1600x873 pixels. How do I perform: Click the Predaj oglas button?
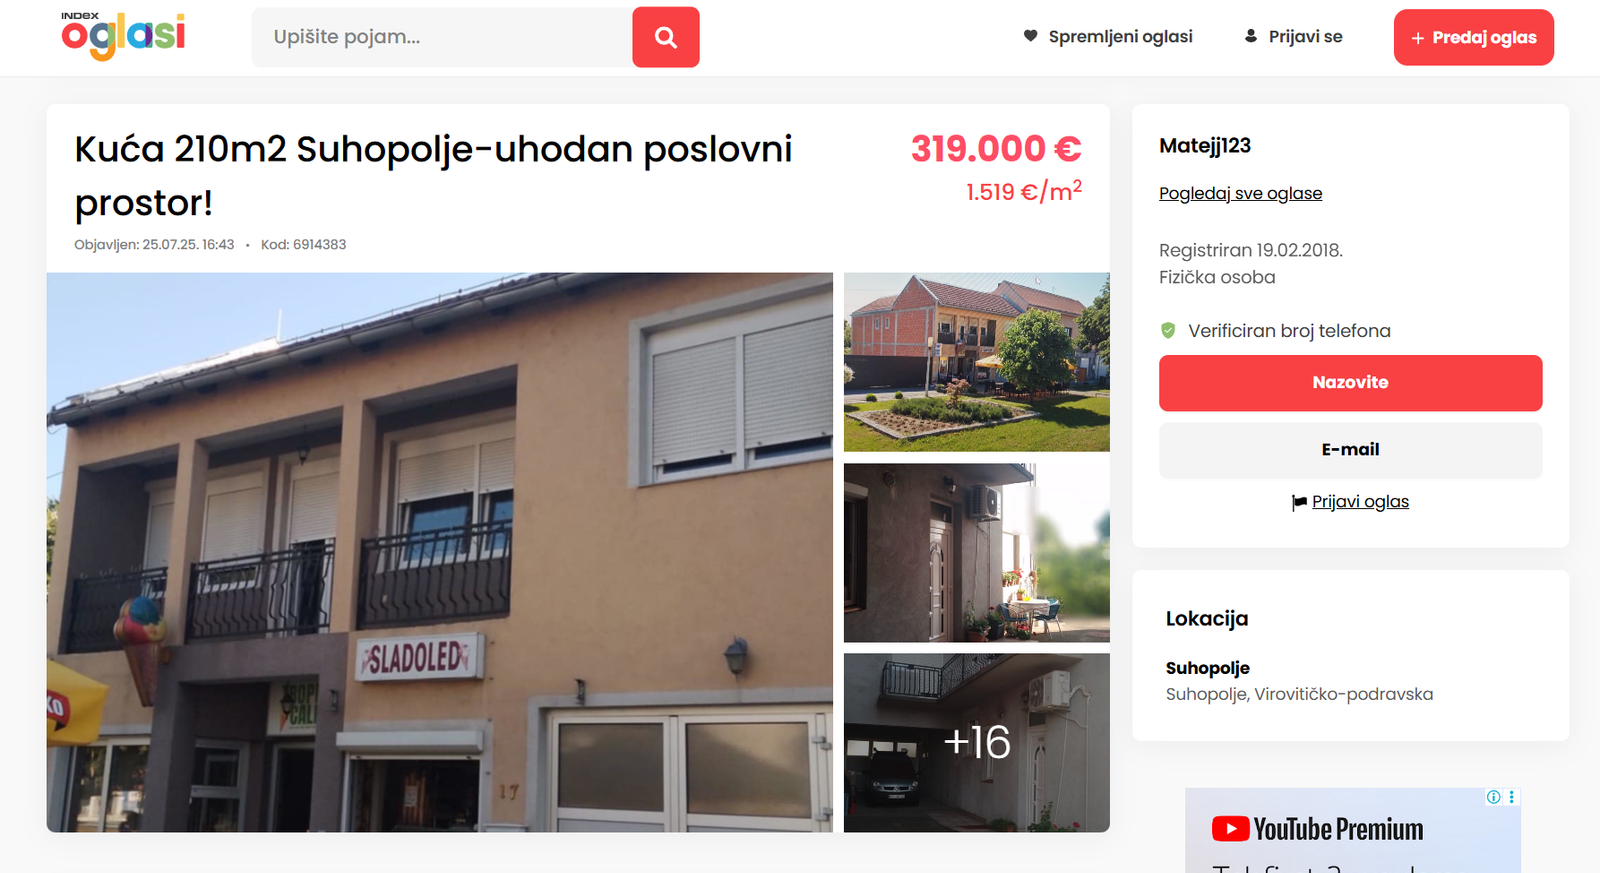[1473, 38]
